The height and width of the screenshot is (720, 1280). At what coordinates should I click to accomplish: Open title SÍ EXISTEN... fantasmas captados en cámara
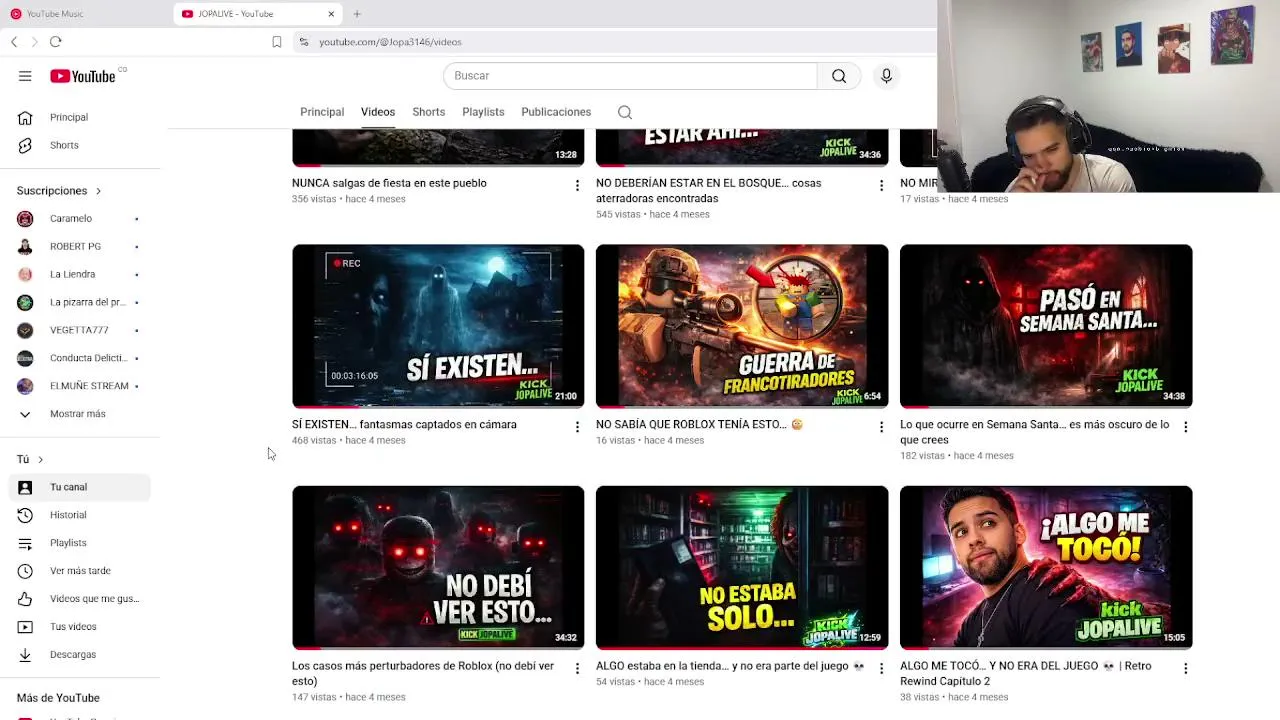pyautogui.click(x=404, y=425)
